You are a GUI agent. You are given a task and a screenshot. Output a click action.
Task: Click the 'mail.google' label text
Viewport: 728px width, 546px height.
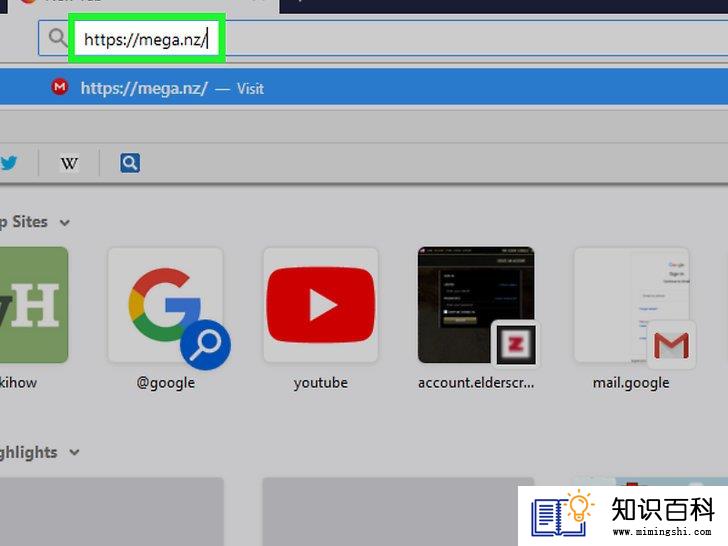coord(631,383)
